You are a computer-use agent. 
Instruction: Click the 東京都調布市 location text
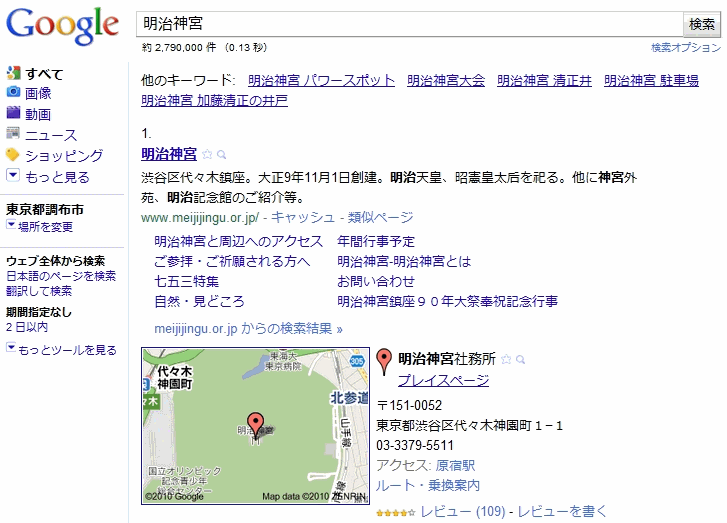45,210
